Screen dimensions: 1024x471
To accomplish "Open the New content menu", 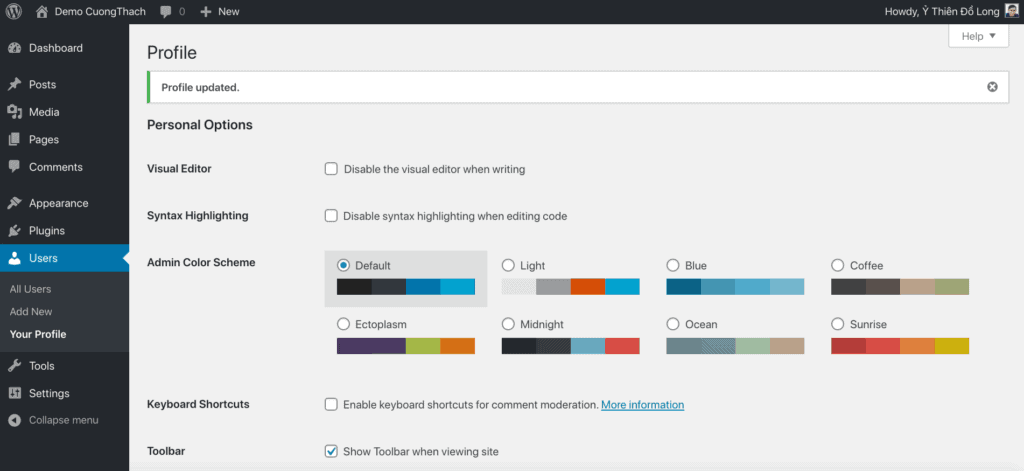I will coord(220,11).
